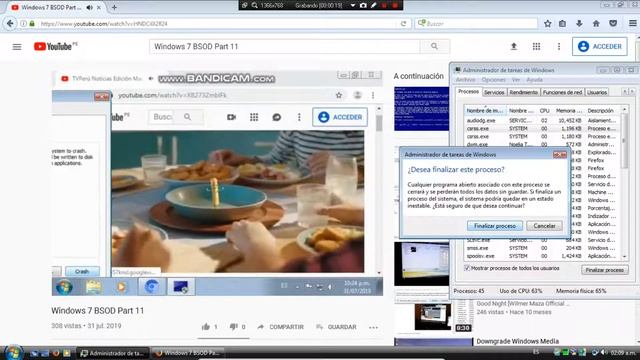Click the Task Manager tab scroll left arrow

[624, 92]
